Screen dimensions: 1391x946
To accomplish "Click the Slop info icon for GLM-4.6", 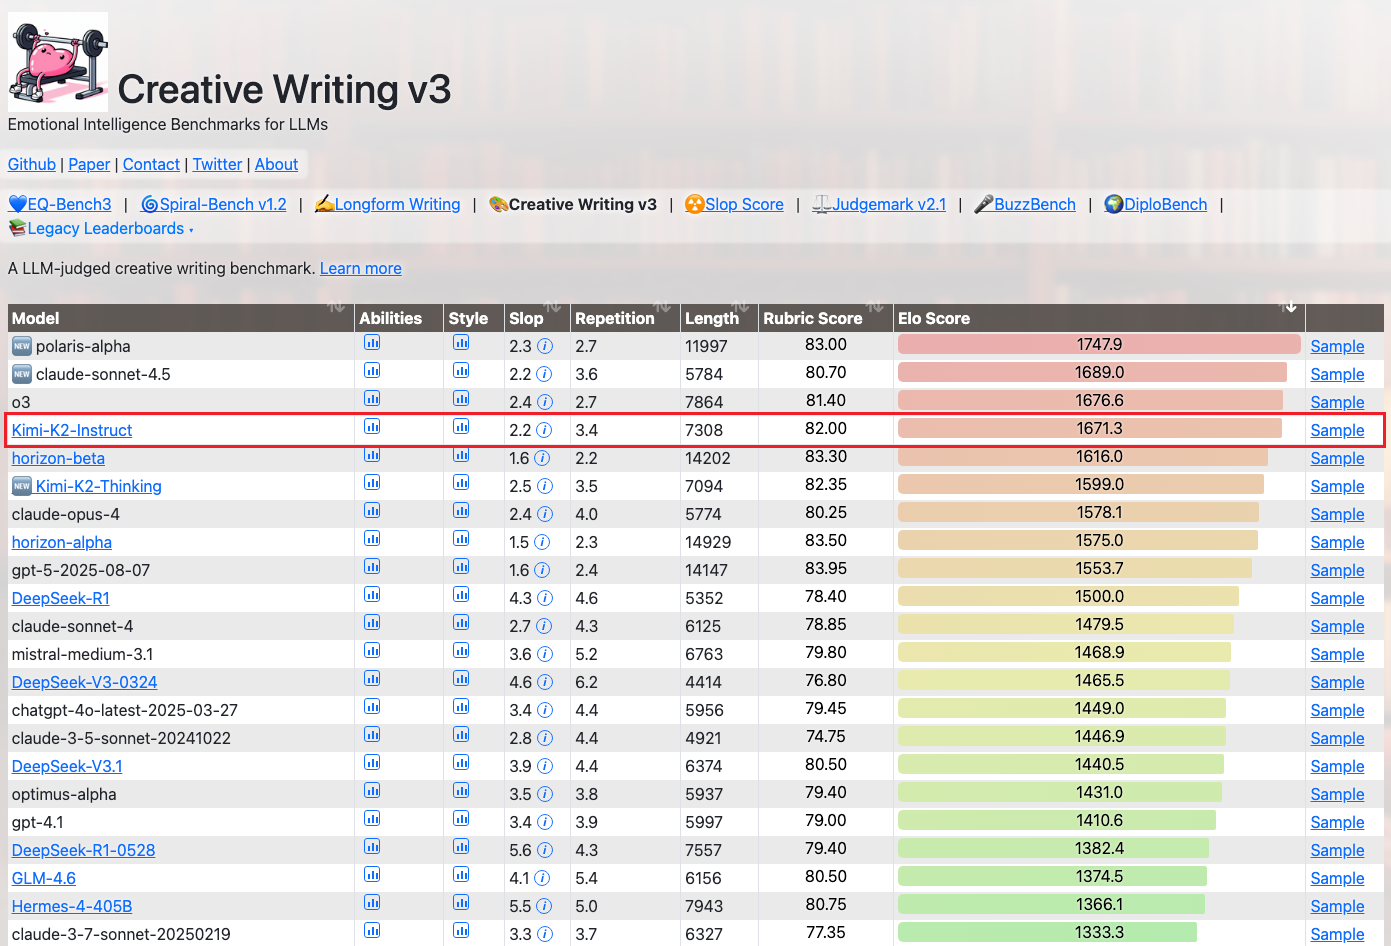I will [542, 878].
